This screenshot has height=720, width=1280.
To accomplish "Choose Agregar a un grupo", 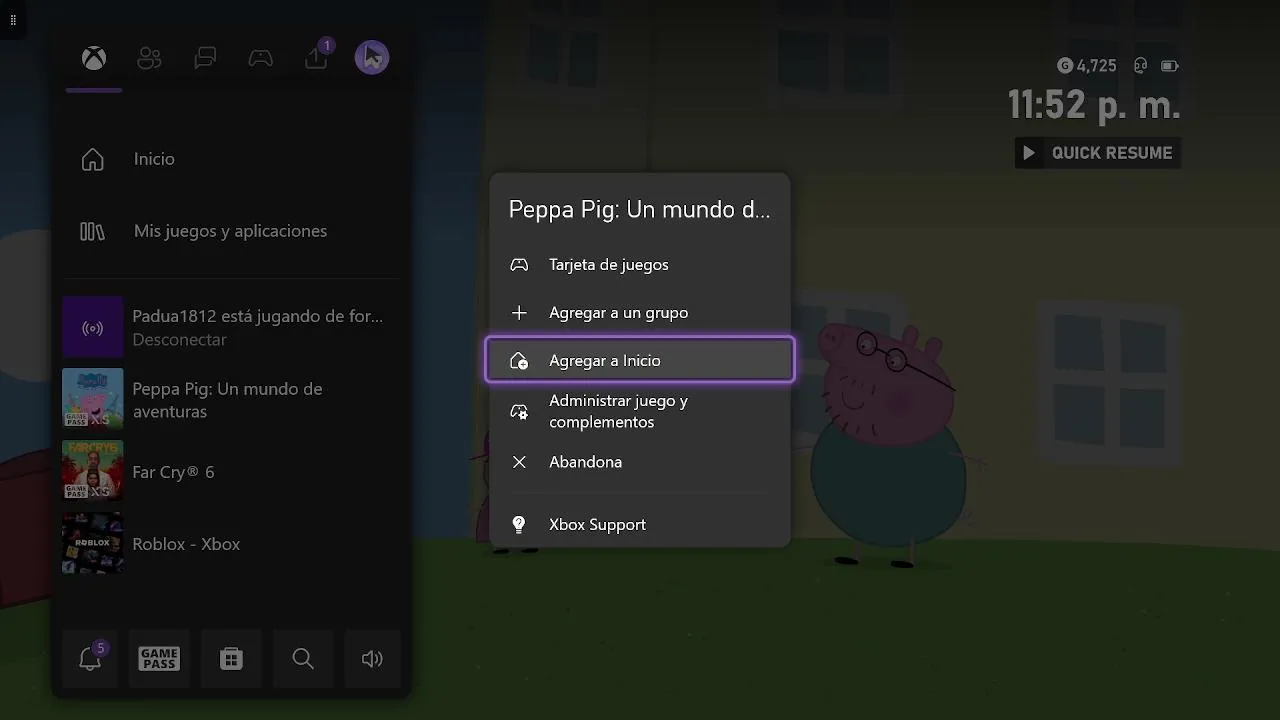I will (640, 313).
